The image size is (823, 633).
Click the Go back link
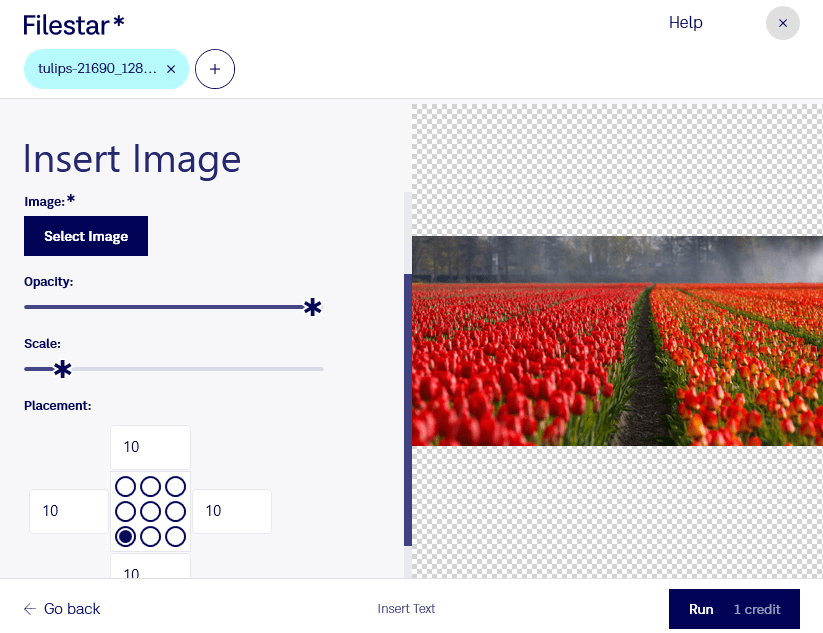[x=62, y=609]
